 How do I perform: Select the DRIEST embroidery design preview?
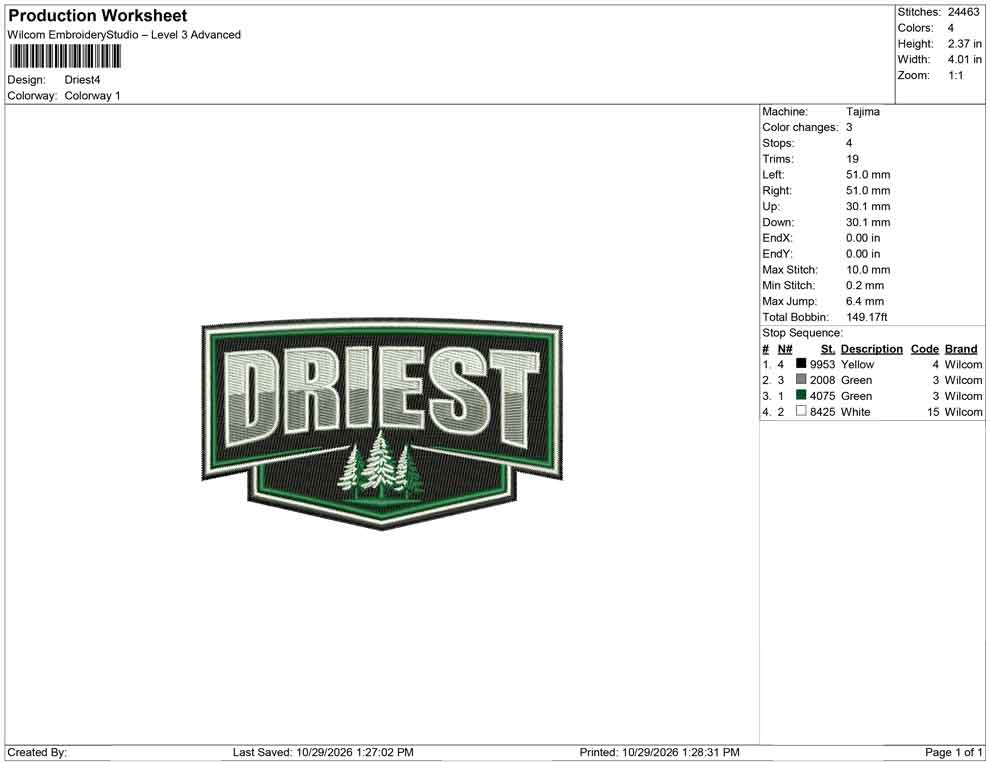point(382,424)
